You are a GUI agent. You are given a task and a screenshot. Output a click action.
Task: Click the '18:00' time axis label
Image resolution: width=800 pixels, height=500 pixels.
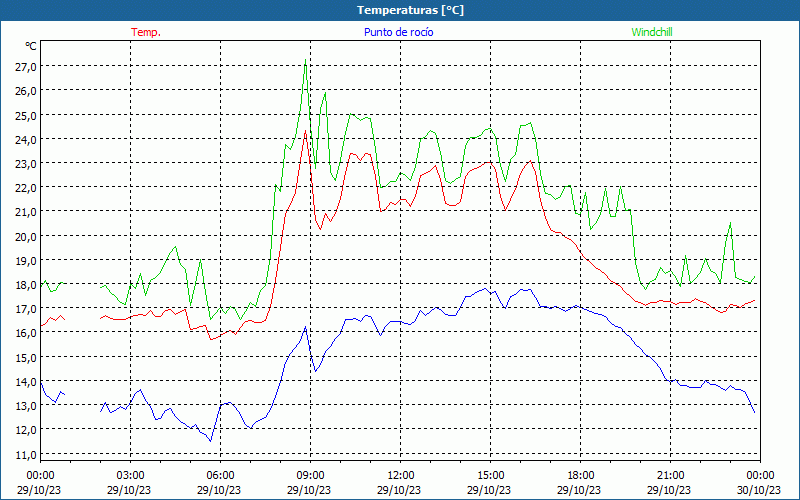point(581,476)
